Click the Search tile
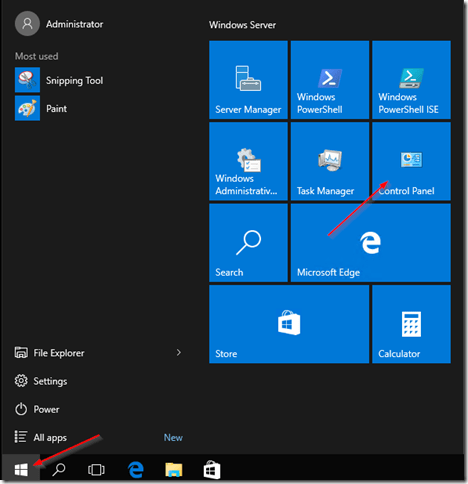Screen dimensions: 468x484 pyautogui.click(x=248, y=243)
